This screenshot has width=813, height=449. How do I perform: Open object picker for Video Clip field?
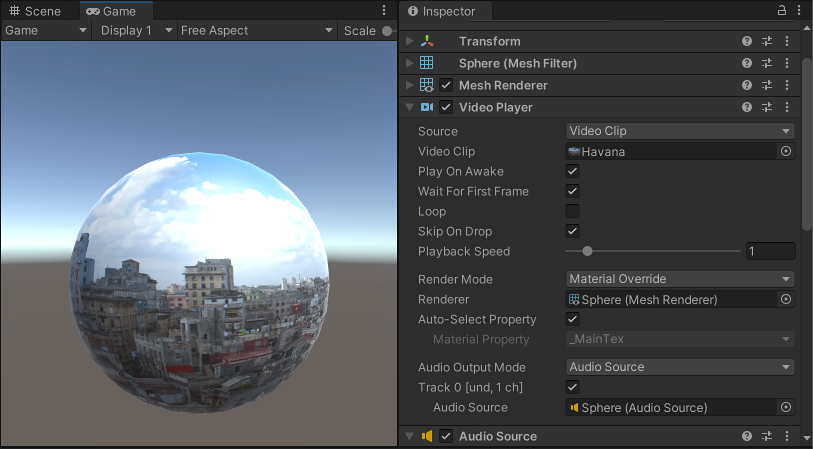pyautogui.click(x=786, y=151)
